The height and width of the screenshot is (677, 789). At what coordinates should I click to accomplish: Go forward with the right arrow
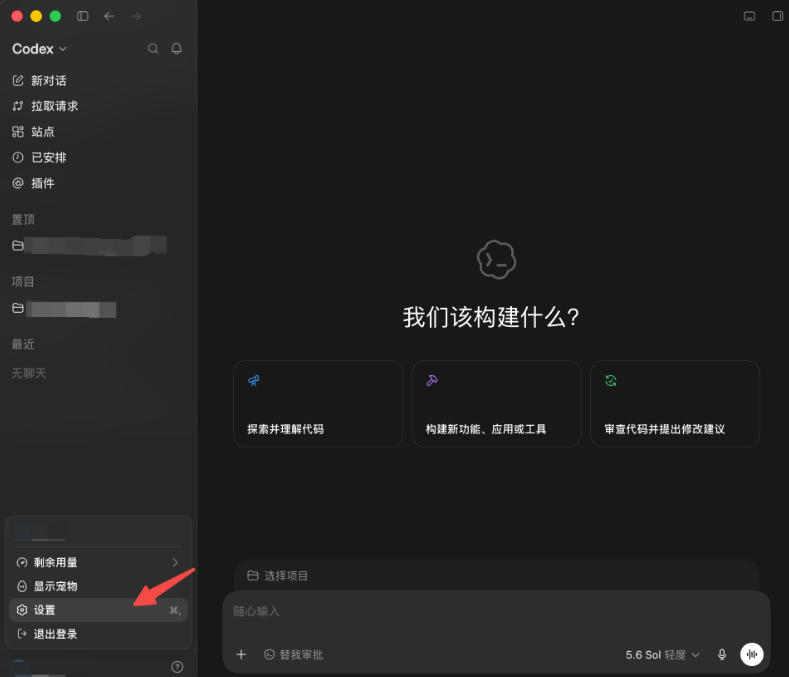136,16
